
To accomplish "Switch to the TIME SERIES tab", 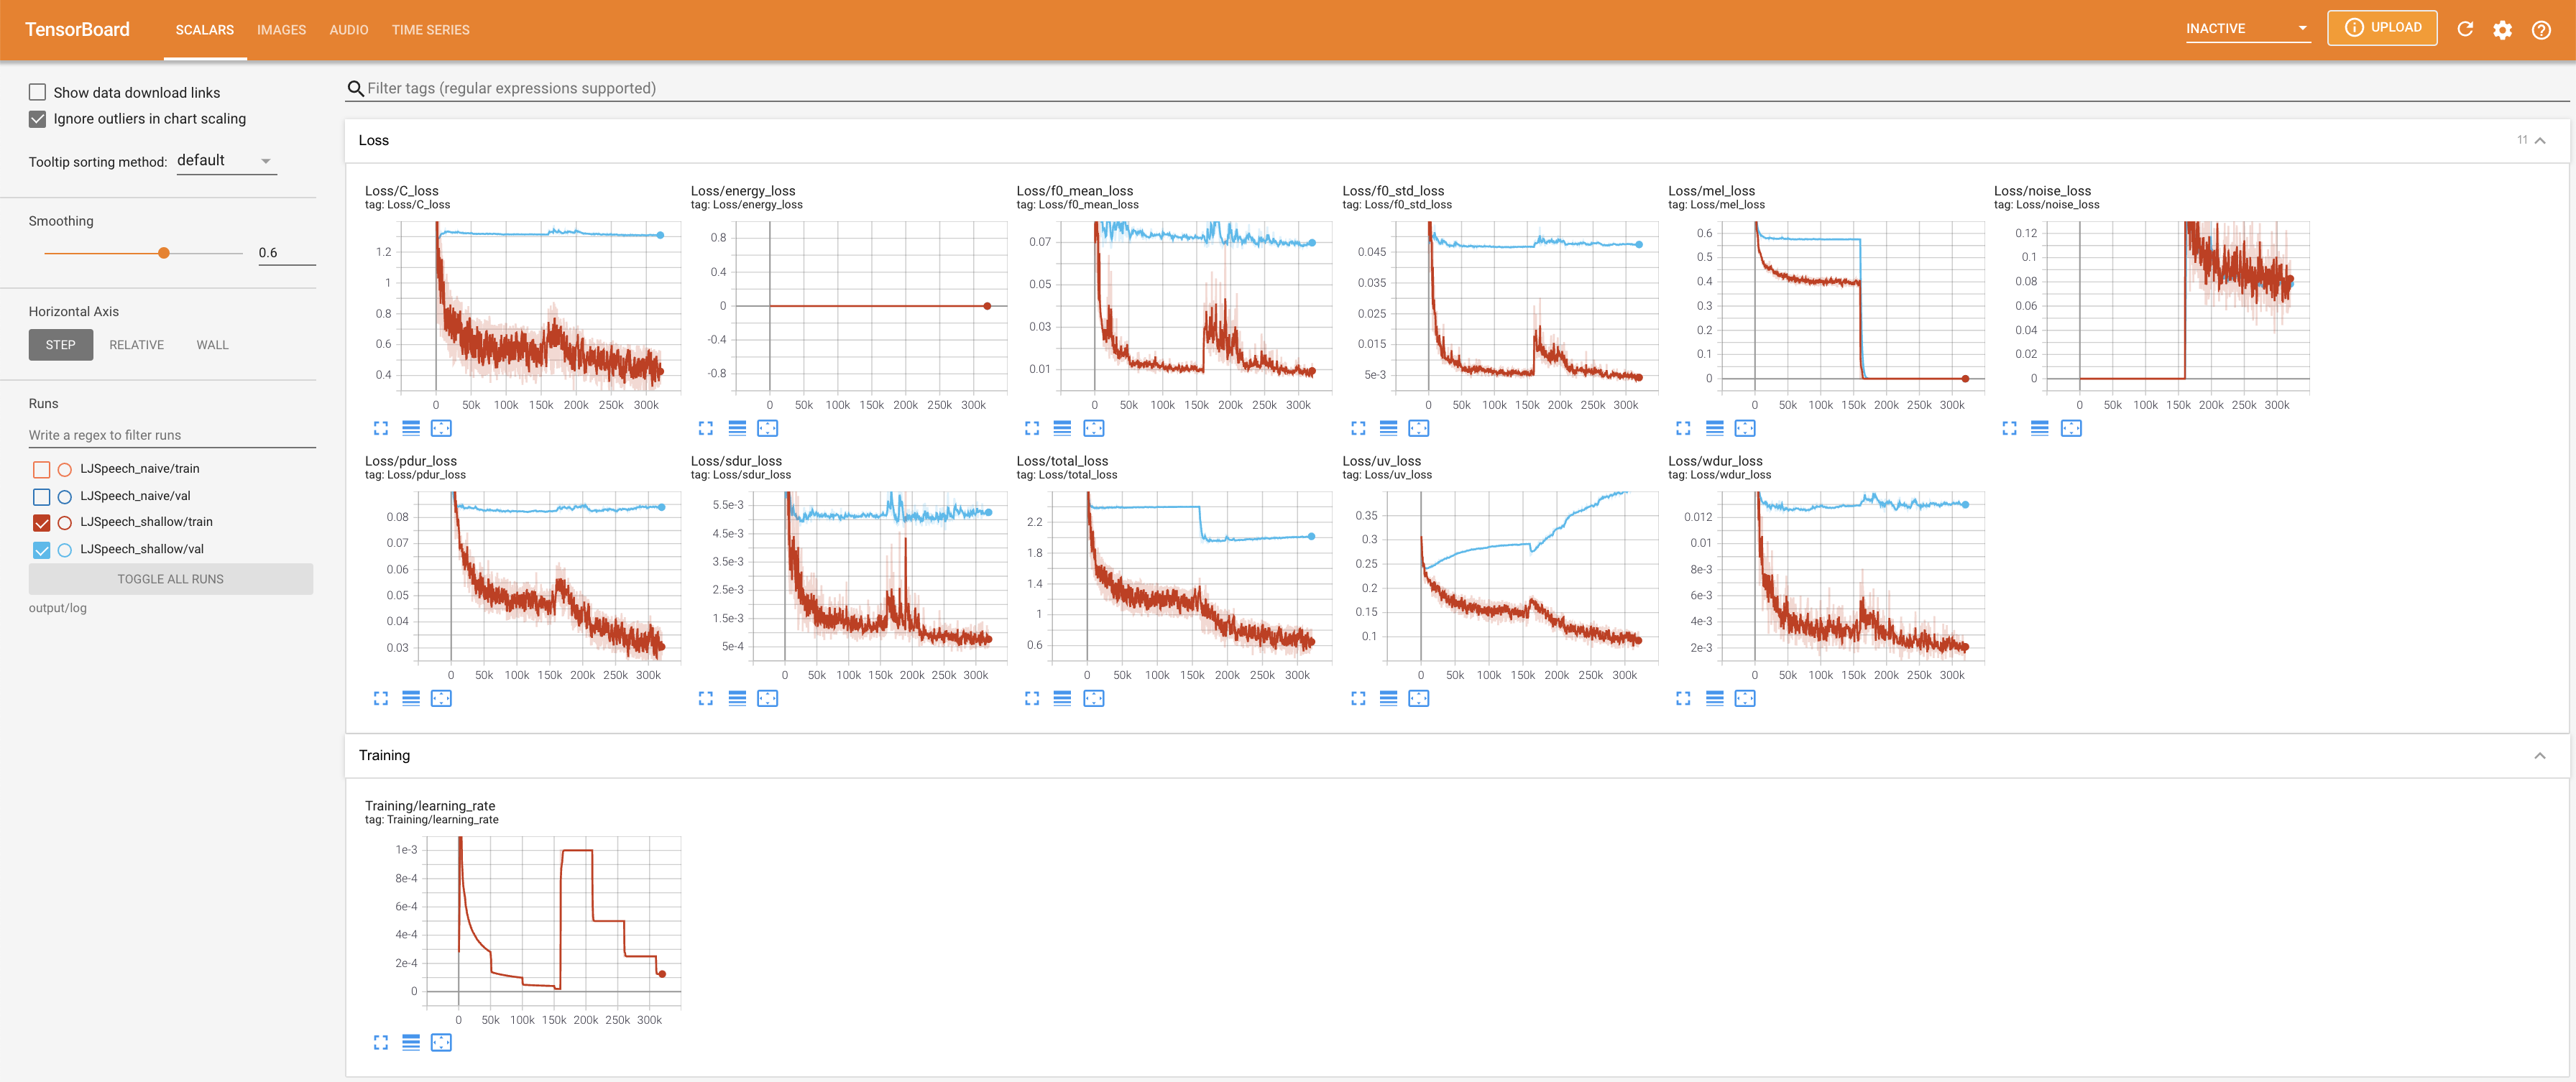I will point(430,30).
